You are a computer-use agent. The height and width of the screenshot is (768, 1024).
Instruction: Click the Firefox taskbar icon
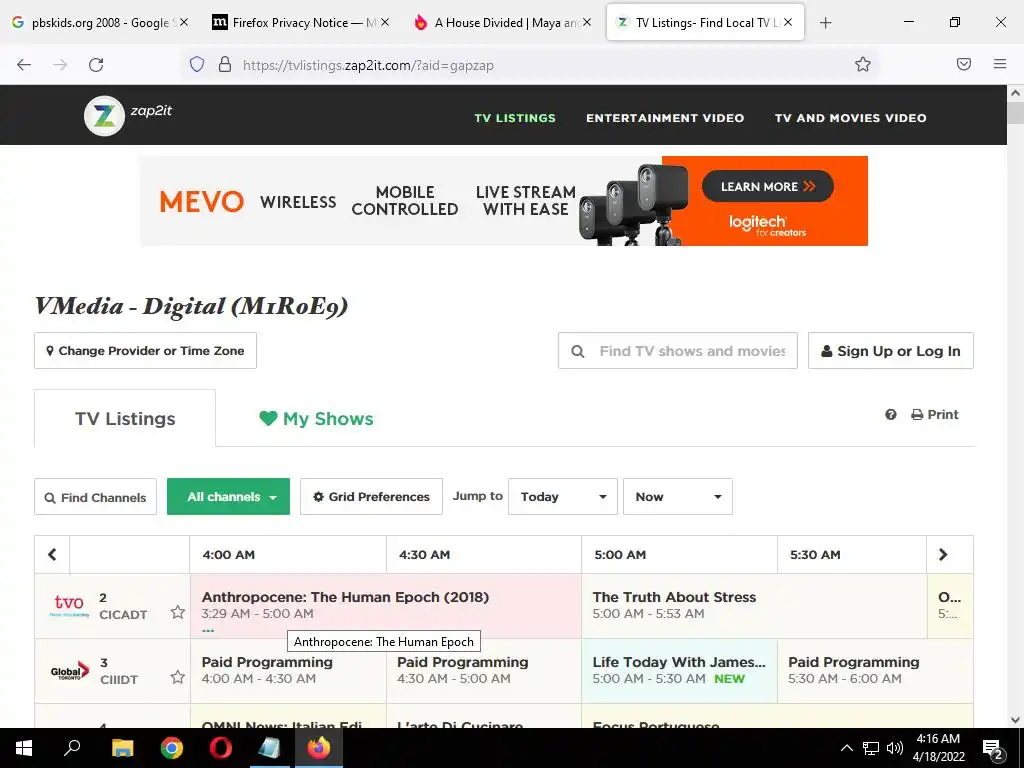pos(319,748)
